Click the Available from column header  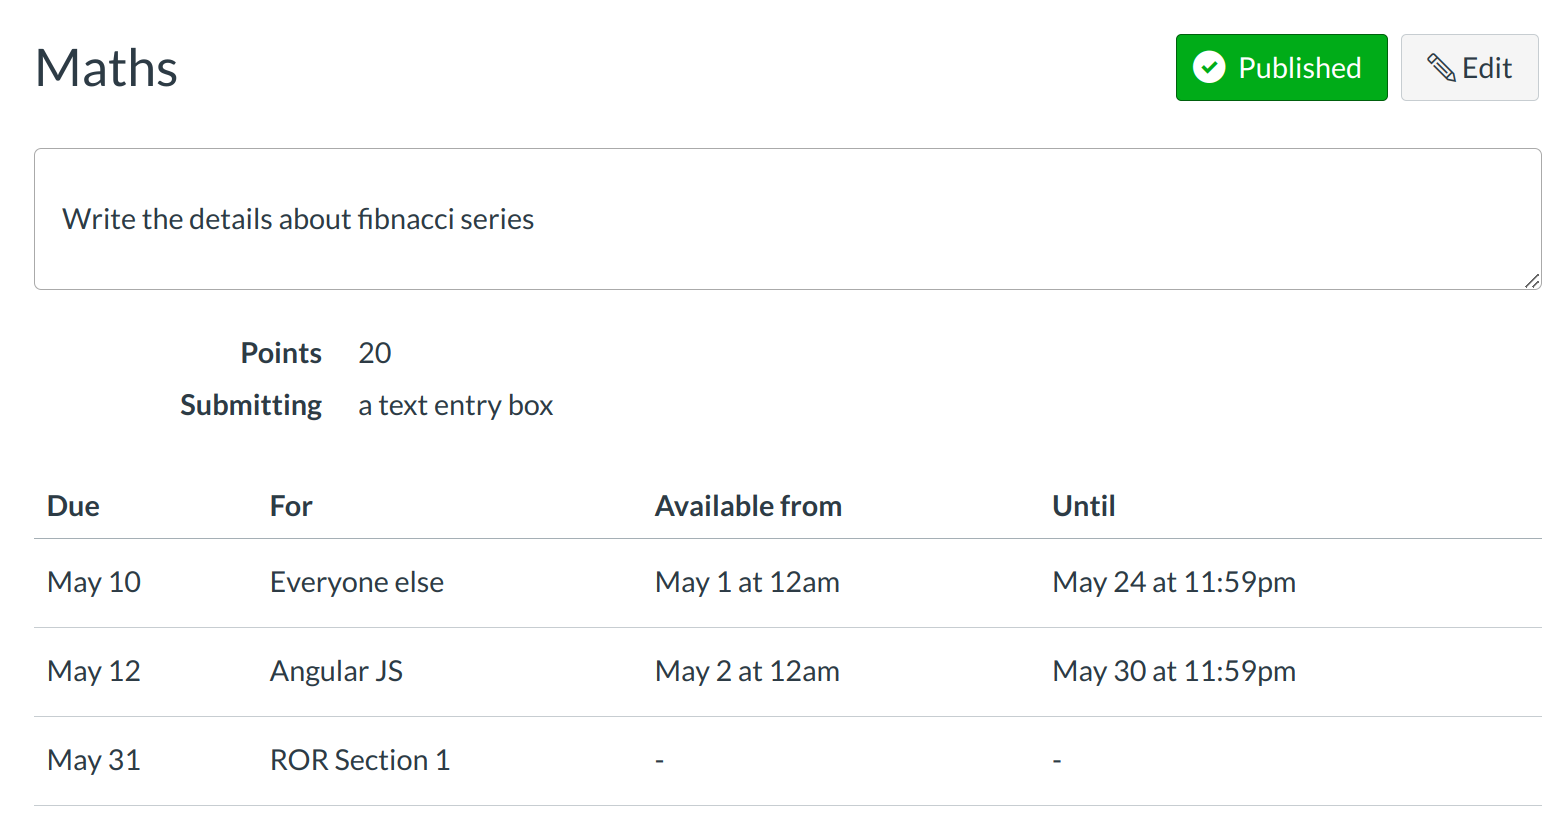point(748,506)
